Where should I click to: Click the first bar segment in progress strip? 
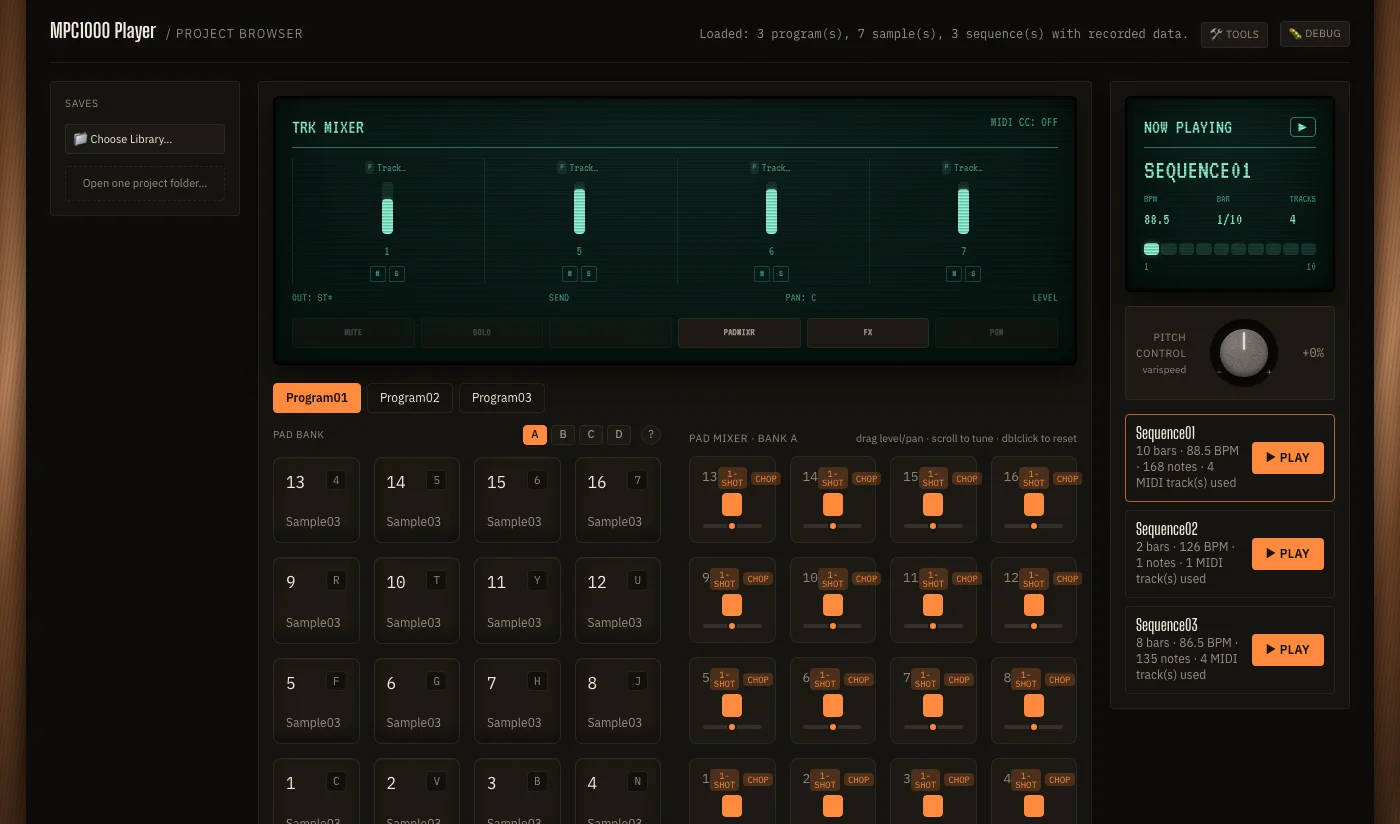tap(1151, 249)
